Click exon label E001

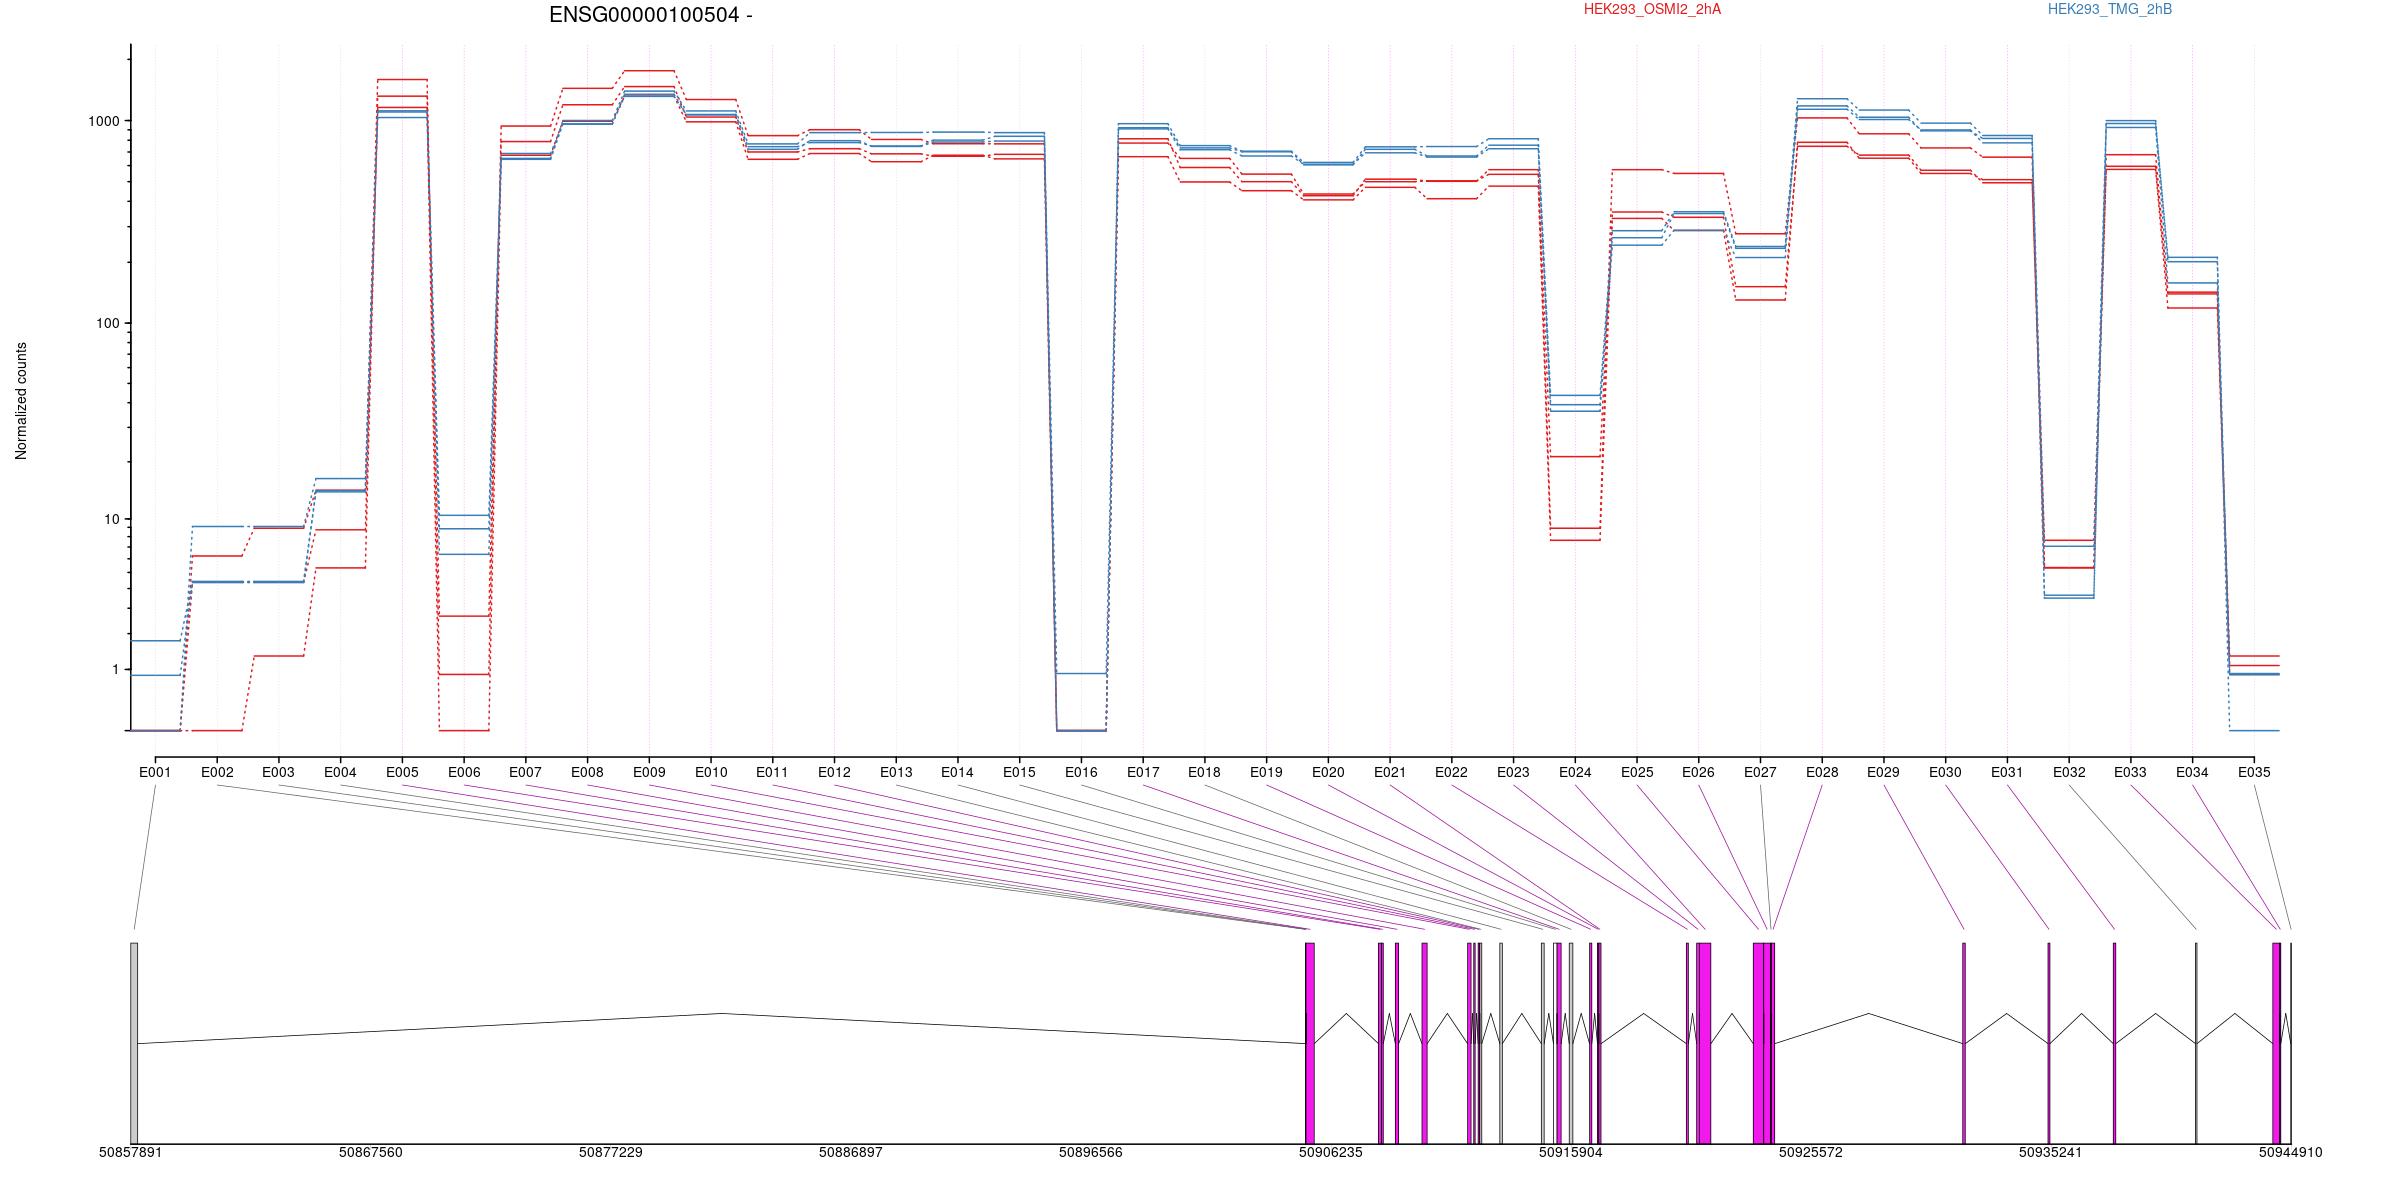pyautogui.click(x=155, y=772)
